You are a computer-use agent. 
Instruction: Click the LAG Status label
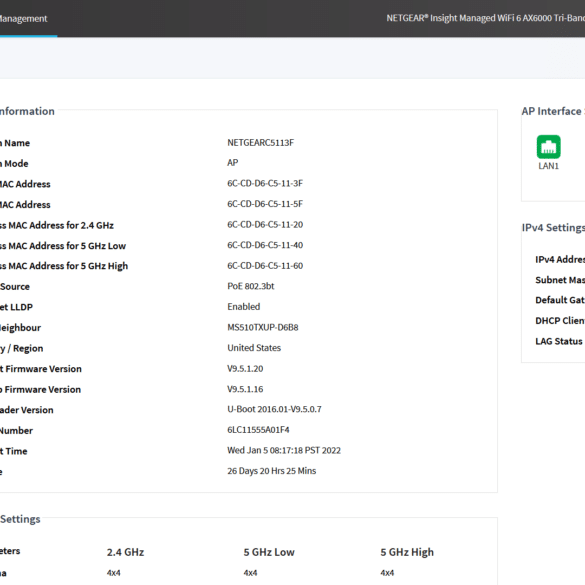coord(559,341)
